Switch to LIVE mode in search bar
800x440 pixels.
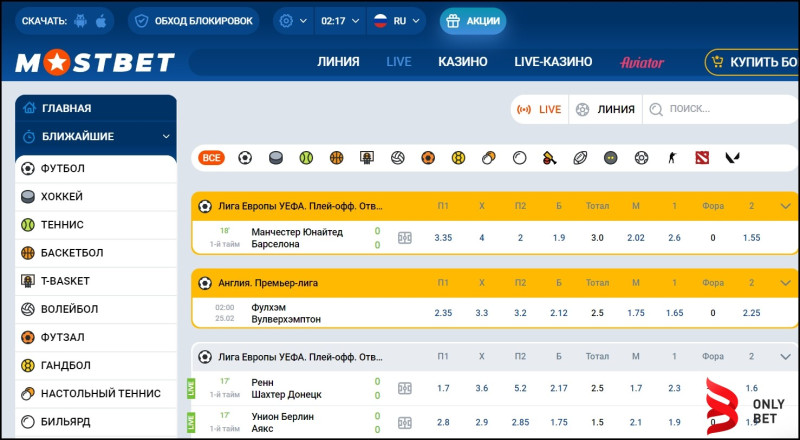[539, 109]
